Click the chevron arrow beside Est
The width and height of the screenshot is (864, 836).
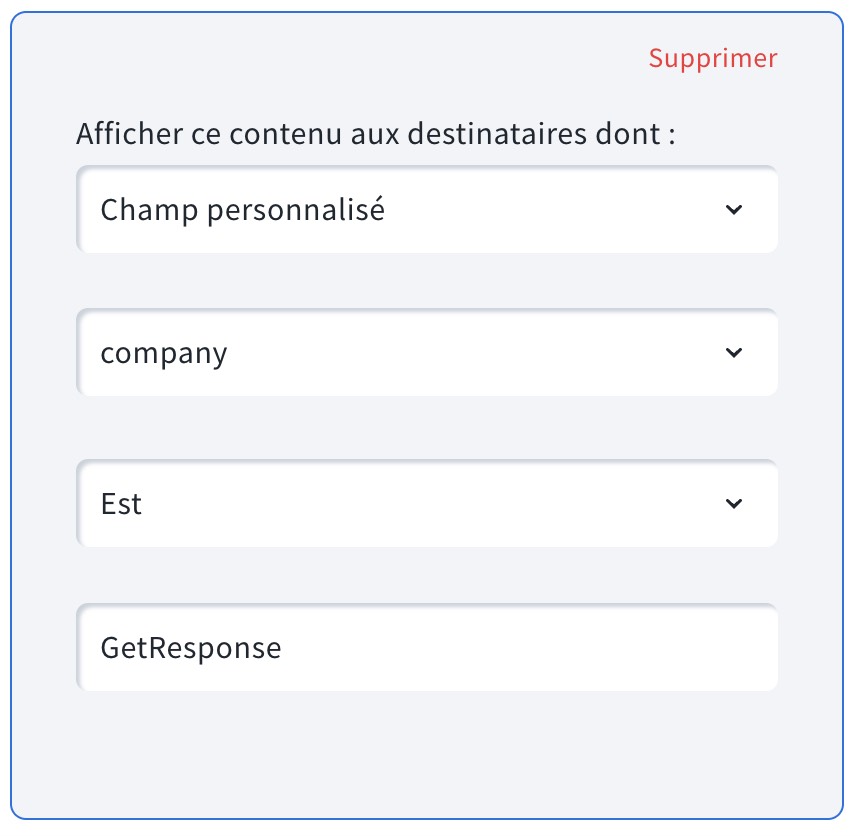(734, 504)
